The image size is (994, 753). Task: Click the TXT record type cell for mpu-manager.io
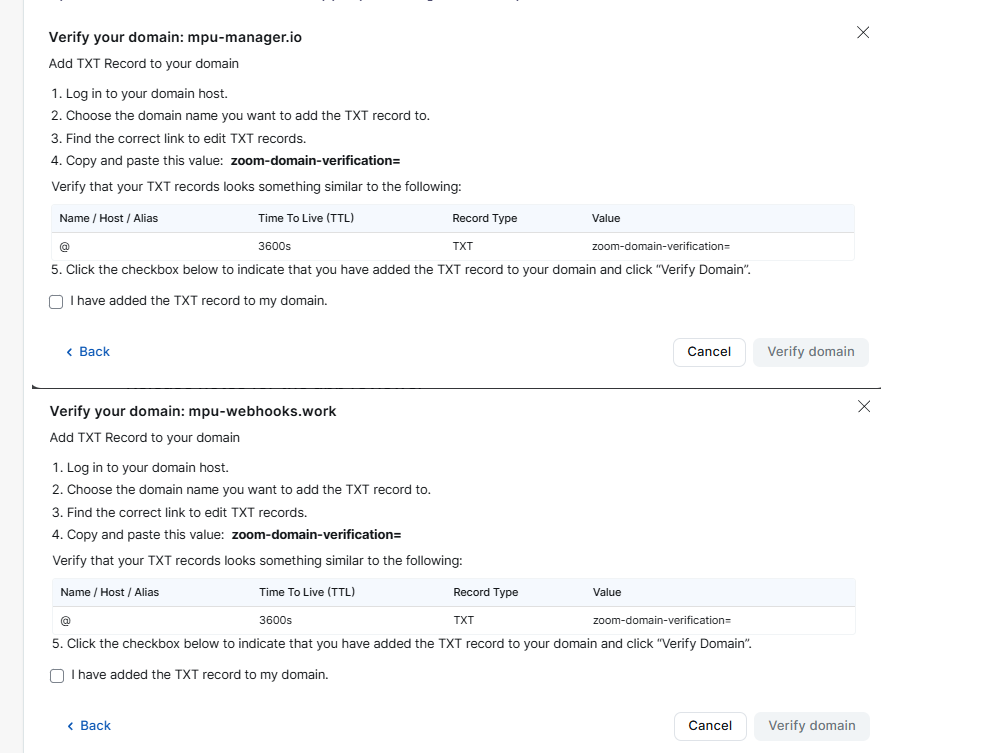click(x=463, y=246)
